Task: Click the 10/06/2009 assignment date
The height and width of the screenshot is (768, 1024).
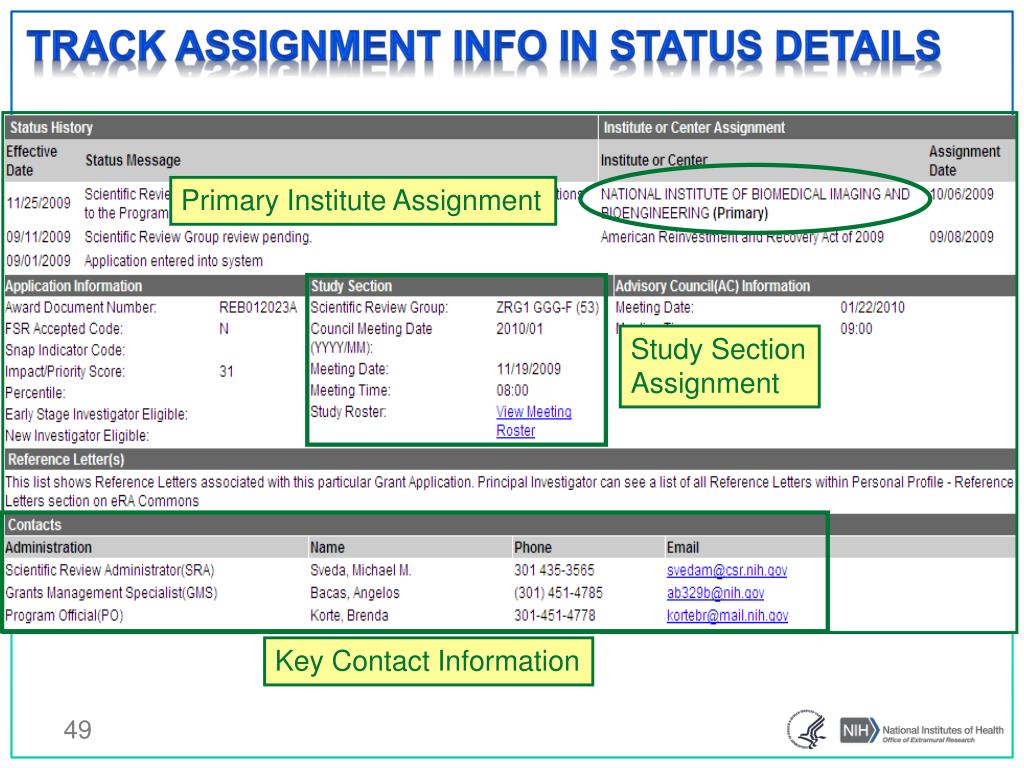Action: tap(961, 194)
